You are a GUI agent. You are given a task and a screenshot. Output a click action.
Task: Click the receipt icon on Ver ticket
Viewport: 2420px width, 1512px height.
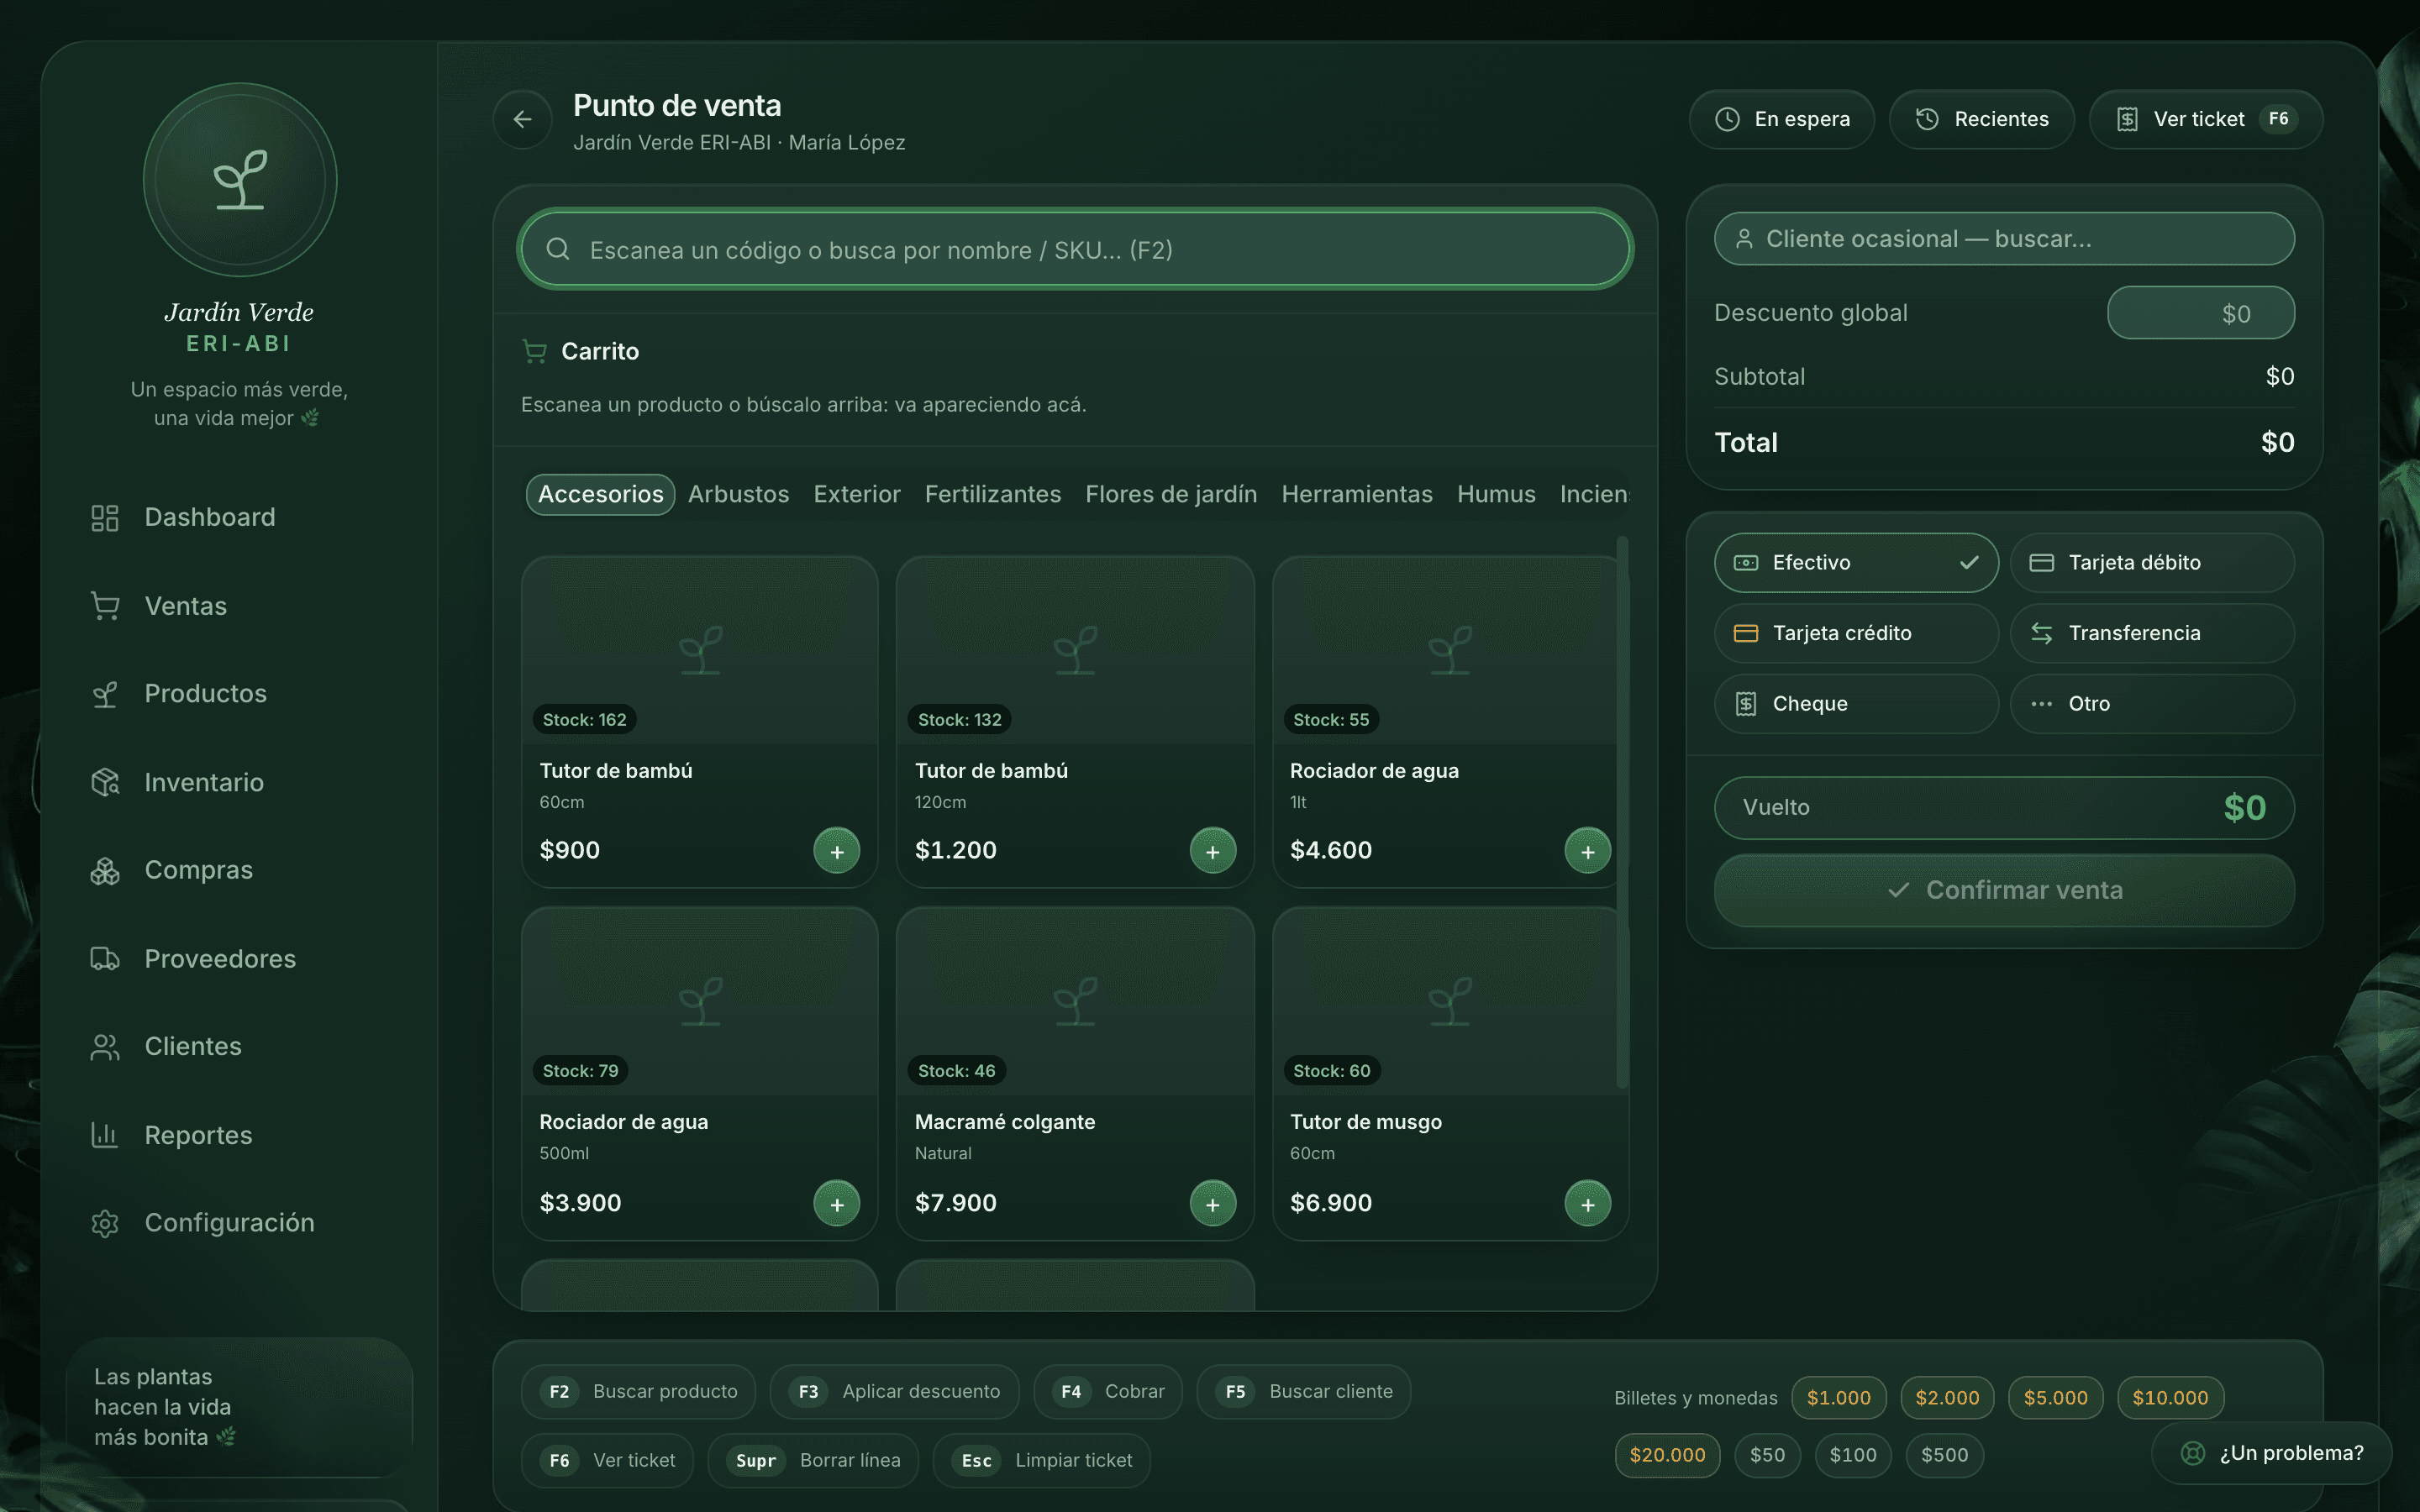[x=2127, y=119]
